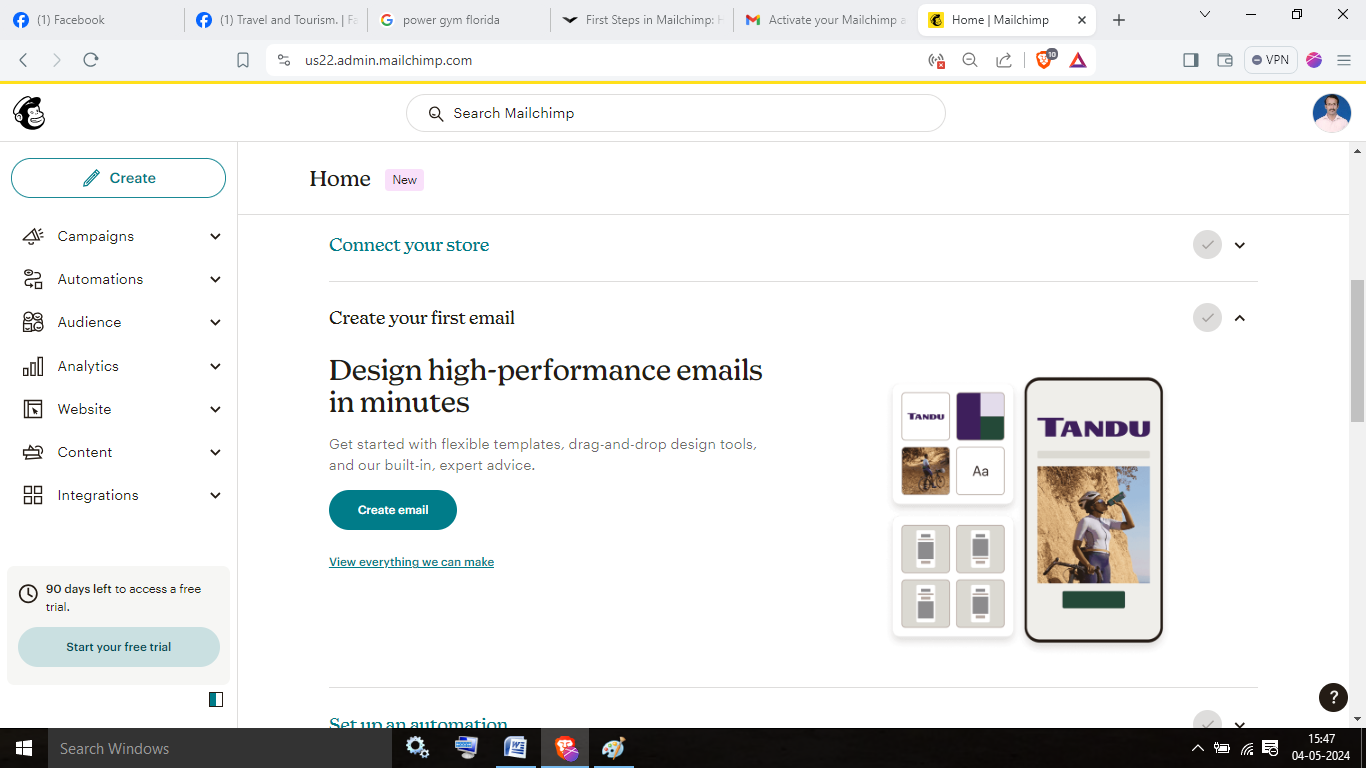The width and height of the screenshot is (1366, 768).
Task: Click the address bar URL
Action: click(x=389, y=60)
